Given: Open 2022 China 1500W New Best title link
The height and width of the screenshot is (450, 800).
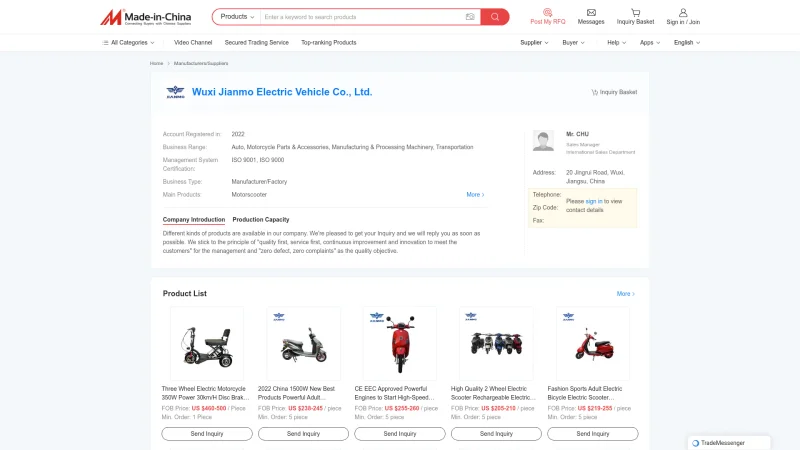Looking at the screenshot, I should click(x=296, y=393).
